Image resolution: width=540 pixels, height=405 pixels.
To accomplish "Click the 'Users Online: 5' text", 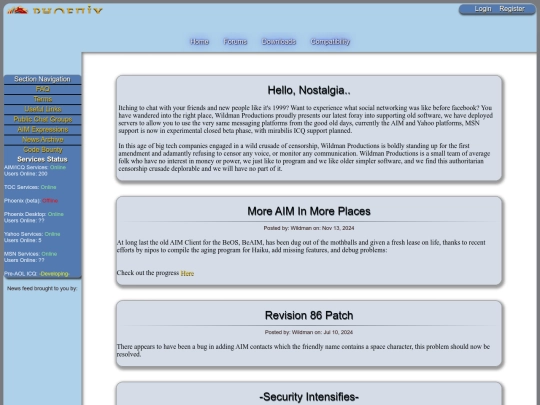I will click(x=23, y=240).
